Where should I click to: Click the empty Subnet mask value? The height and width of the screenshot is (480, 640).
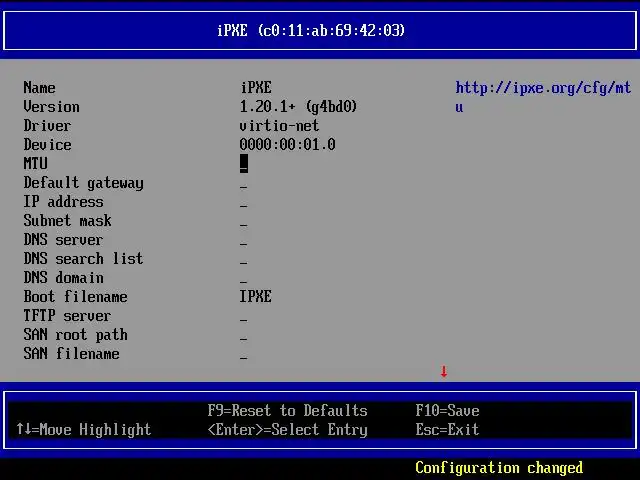click(244, 226)
